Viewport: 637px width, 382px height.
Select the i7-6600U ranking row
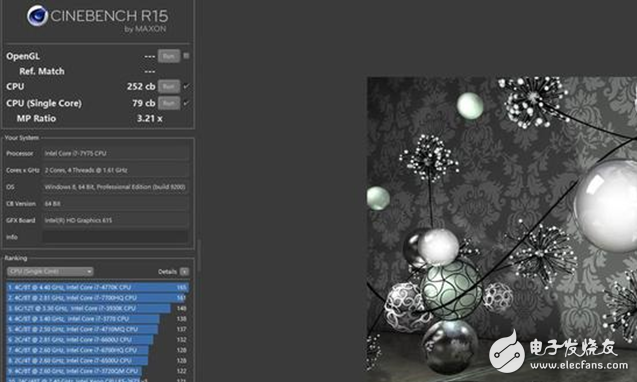coord(98,340)
